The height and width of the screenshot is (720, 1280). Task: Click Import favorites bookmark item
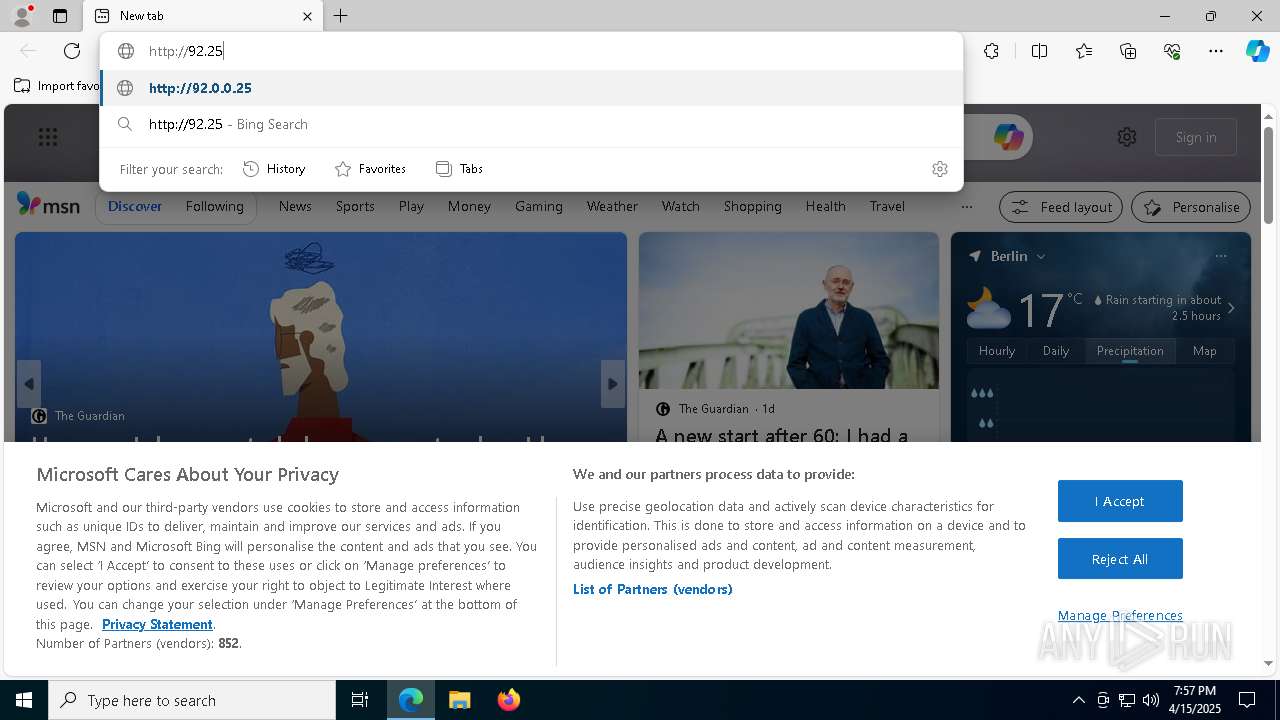coord(57,86)
